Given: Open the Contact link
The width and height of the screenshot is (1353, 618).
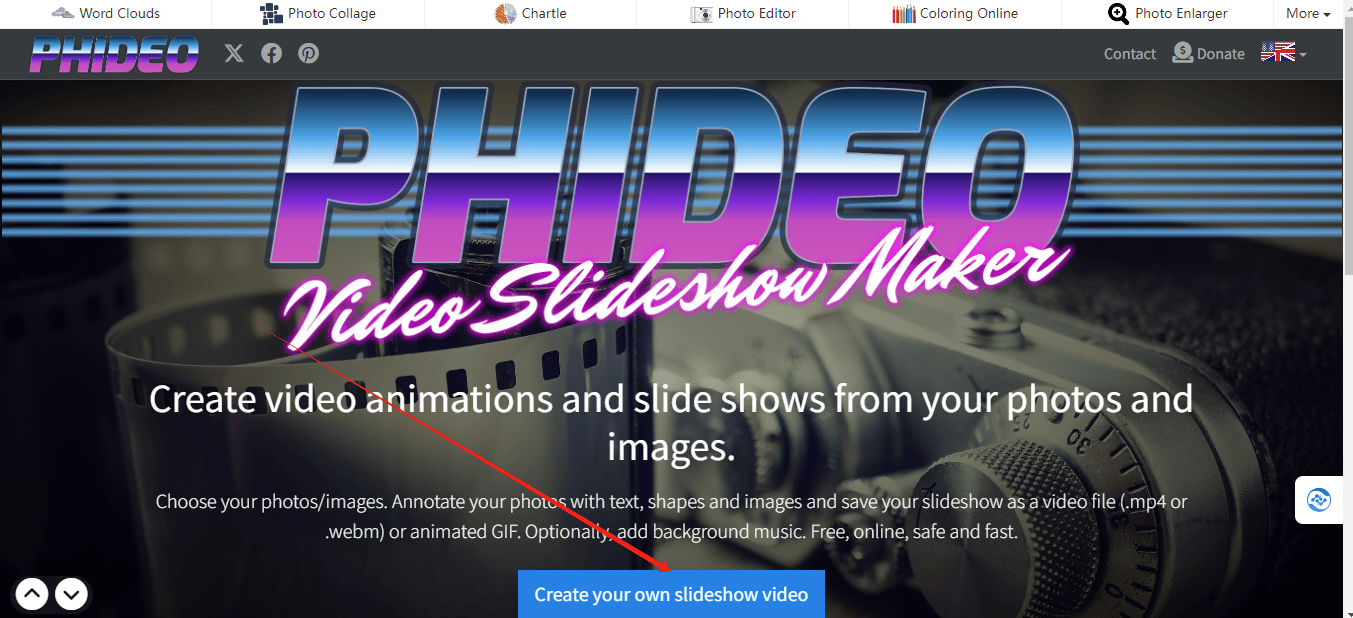Looking at the screenshot, I should 1129,53.
